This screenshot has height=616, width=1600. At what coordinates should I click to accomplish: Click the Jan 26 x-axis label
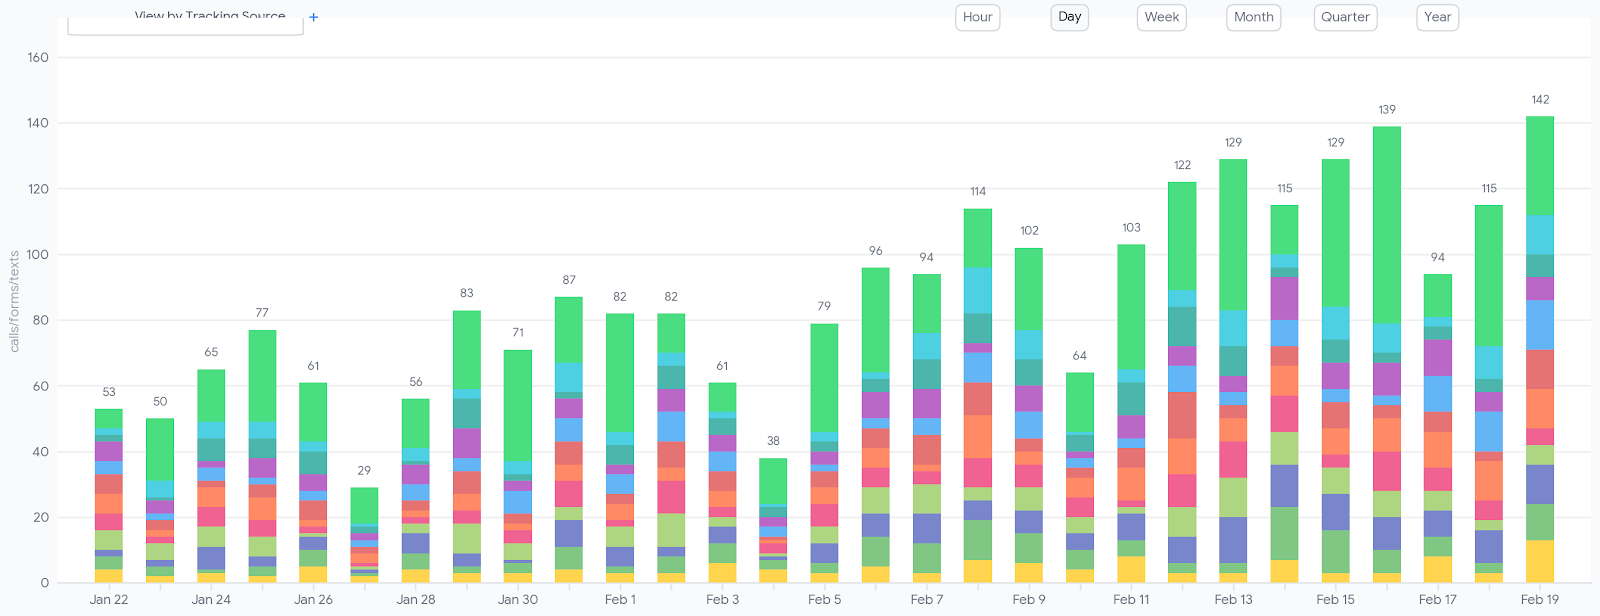coord(313,600)
